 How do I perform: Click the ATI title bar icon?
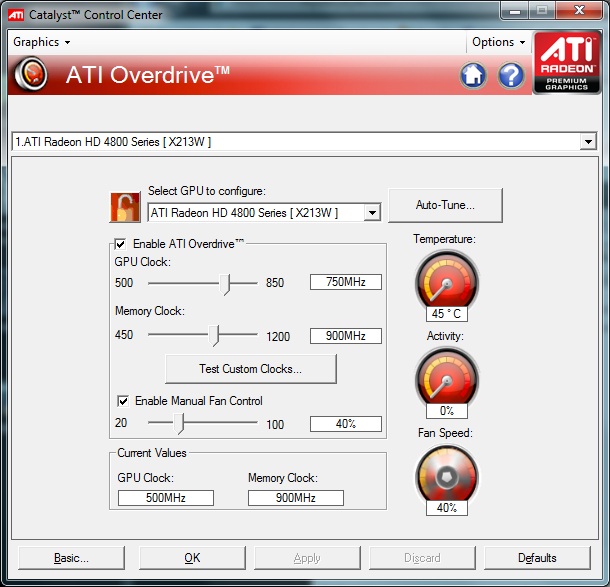pos(16,15)
